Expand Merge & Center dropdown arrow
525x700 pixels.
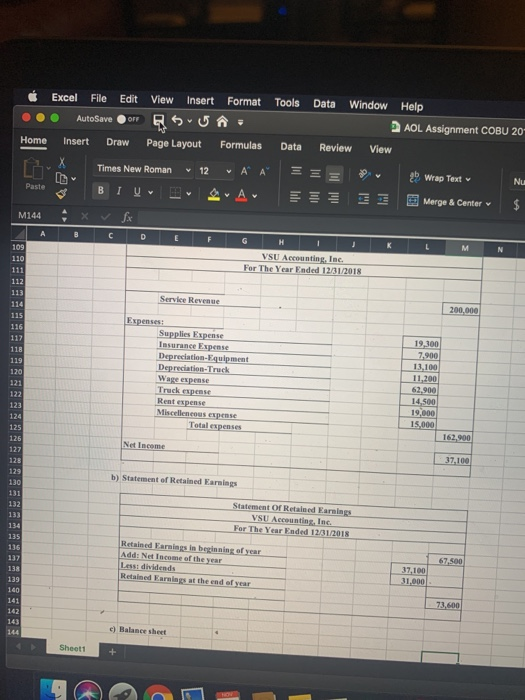pos(488,204)
